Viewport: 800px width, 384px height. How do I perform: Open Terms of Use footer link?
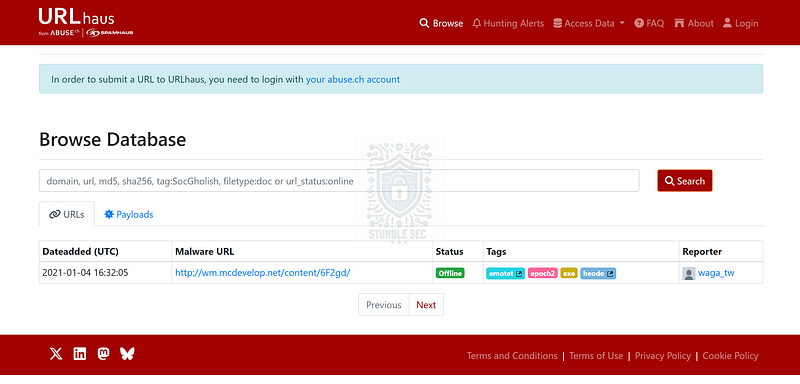(x=596, y=356)
